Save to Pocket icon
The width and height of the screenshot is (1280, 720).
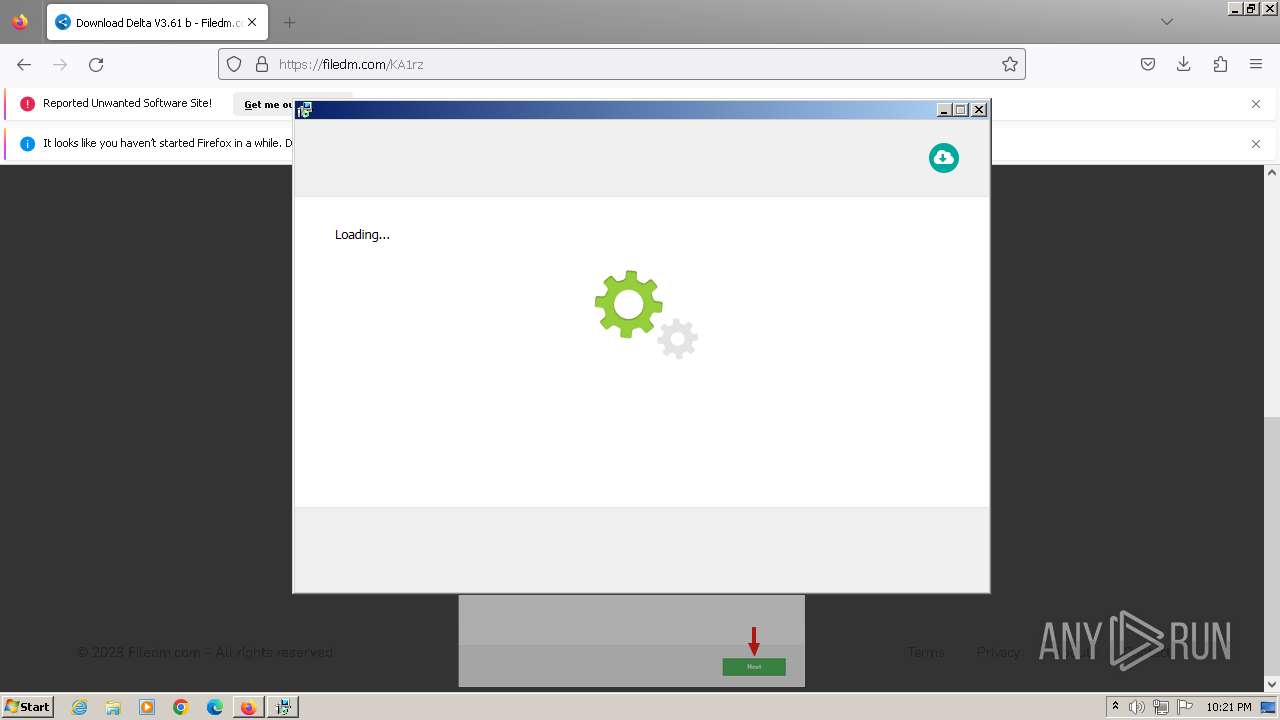pyautogui.click(x=1148, y=64)
